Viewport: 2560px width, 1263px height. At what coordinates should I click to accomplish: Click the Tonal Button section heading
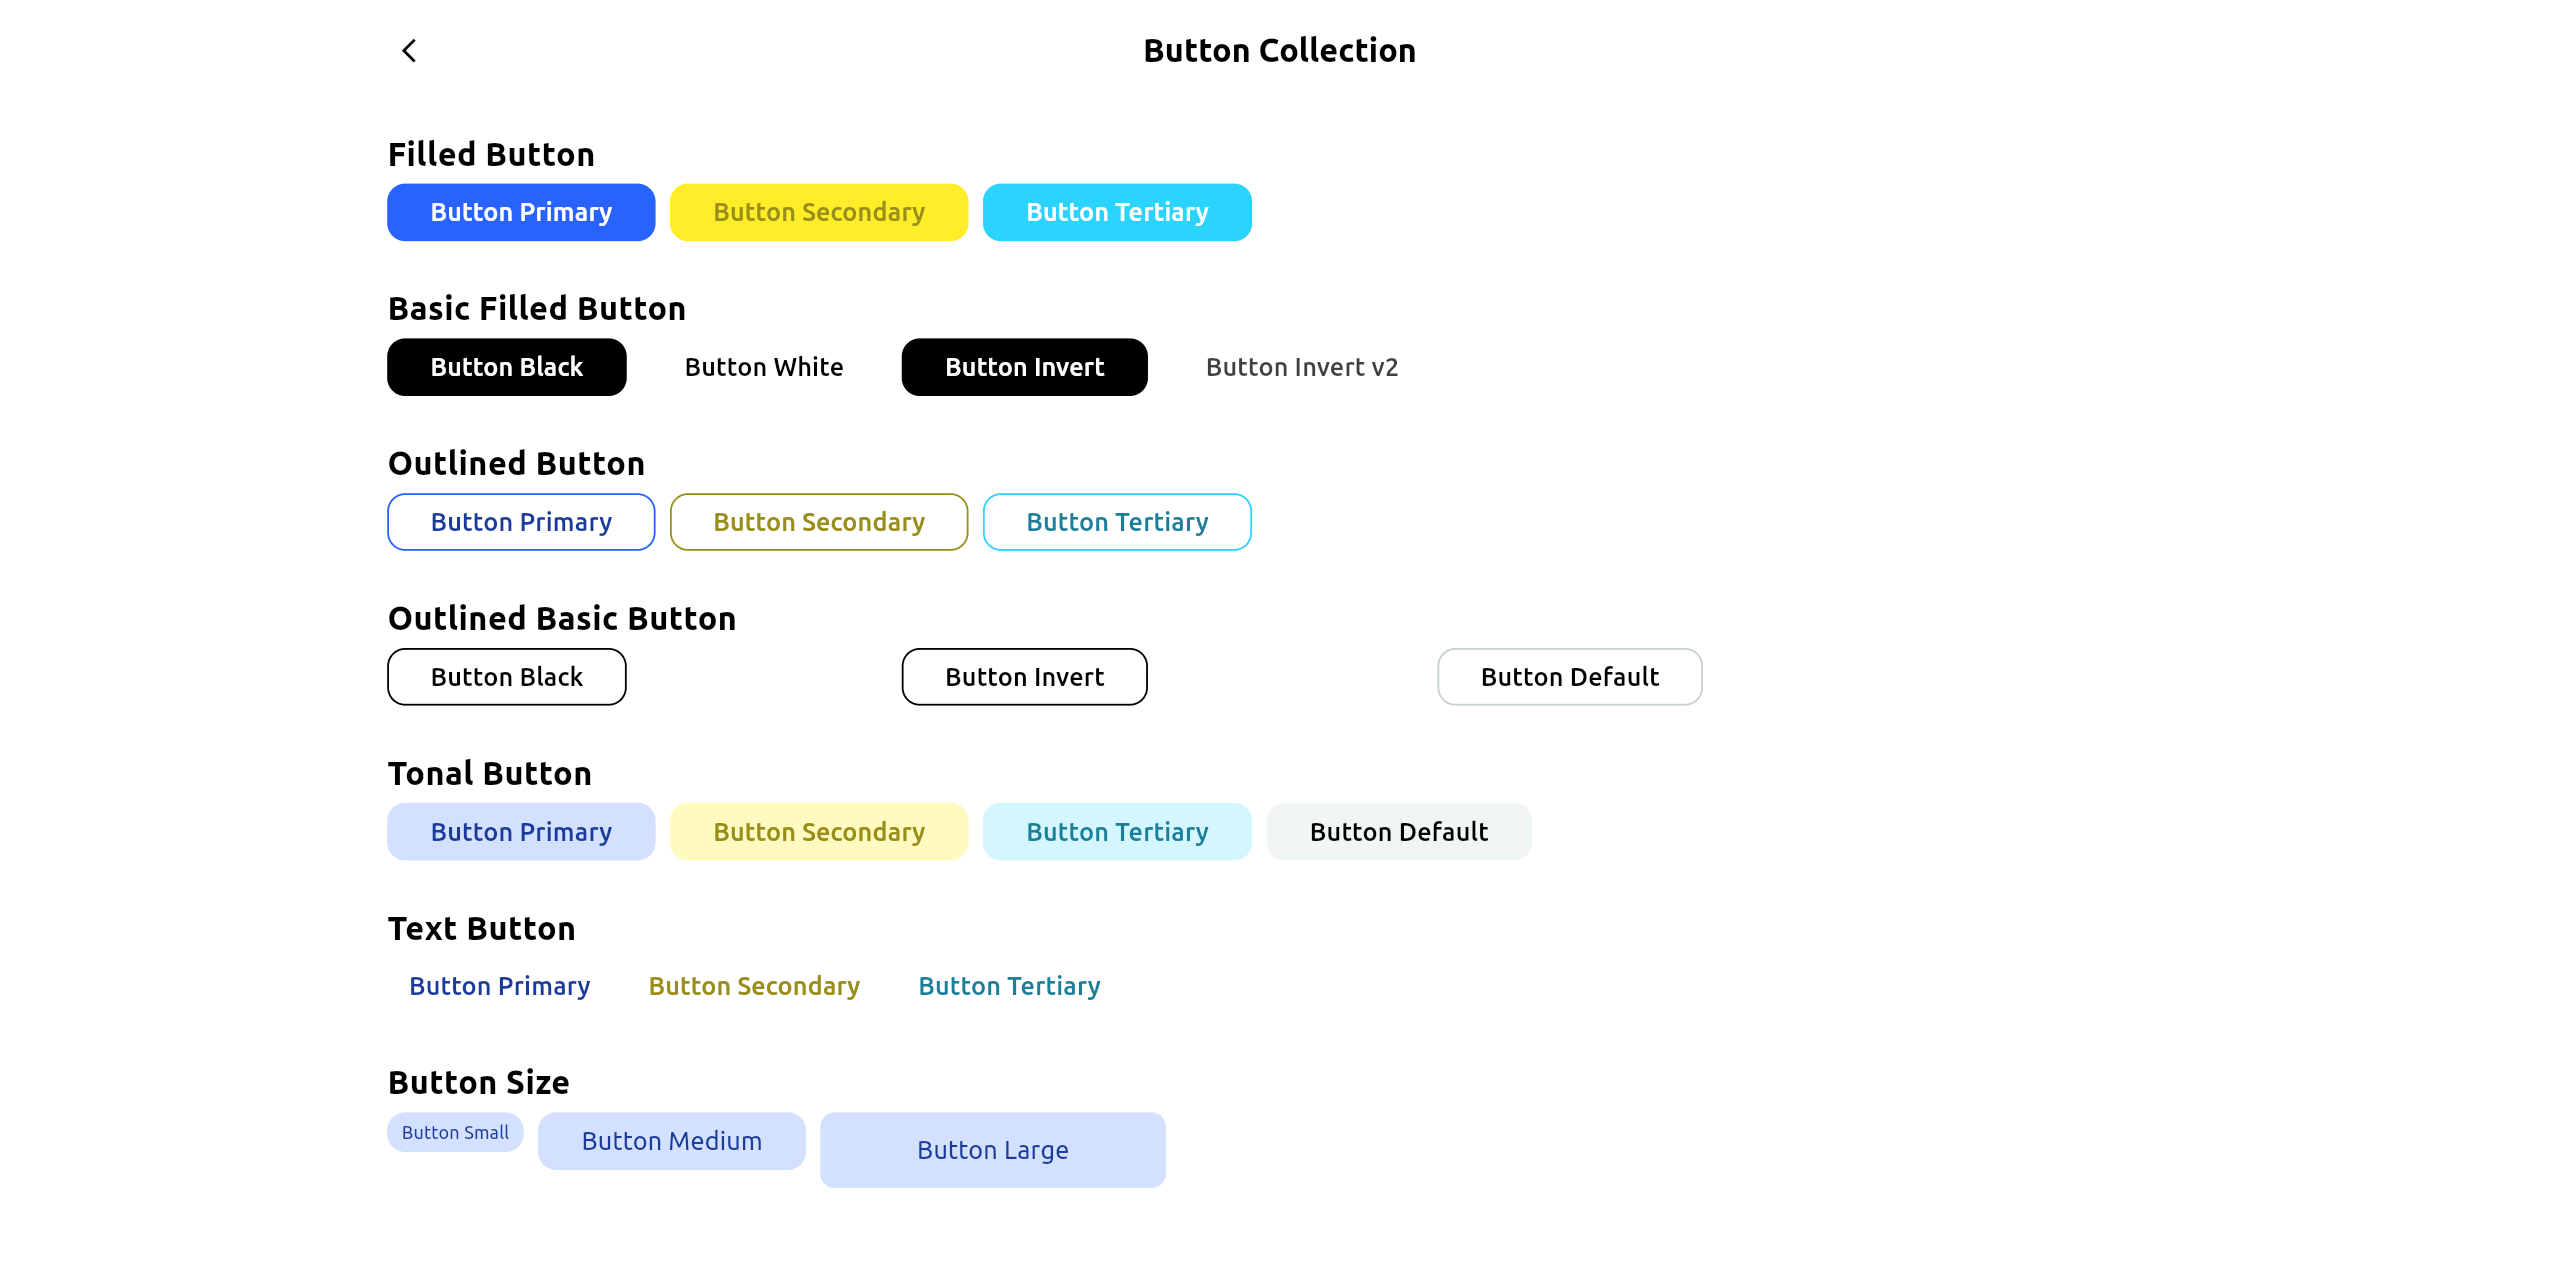coord(490,774)
